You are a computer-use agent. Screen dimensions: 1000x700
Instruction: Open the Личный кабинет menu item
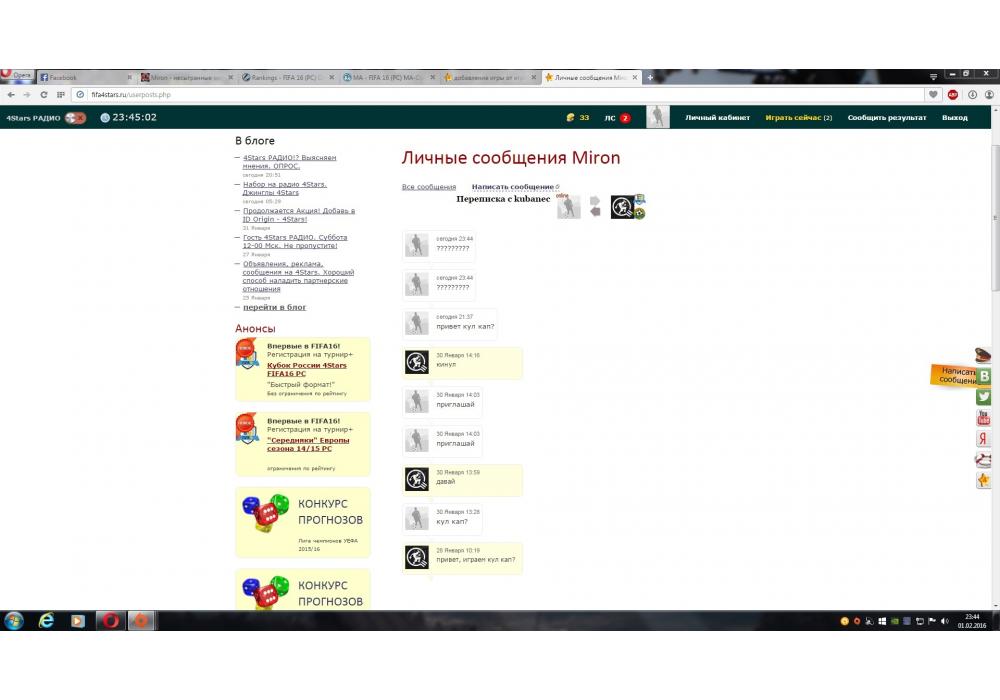[717, 118]
